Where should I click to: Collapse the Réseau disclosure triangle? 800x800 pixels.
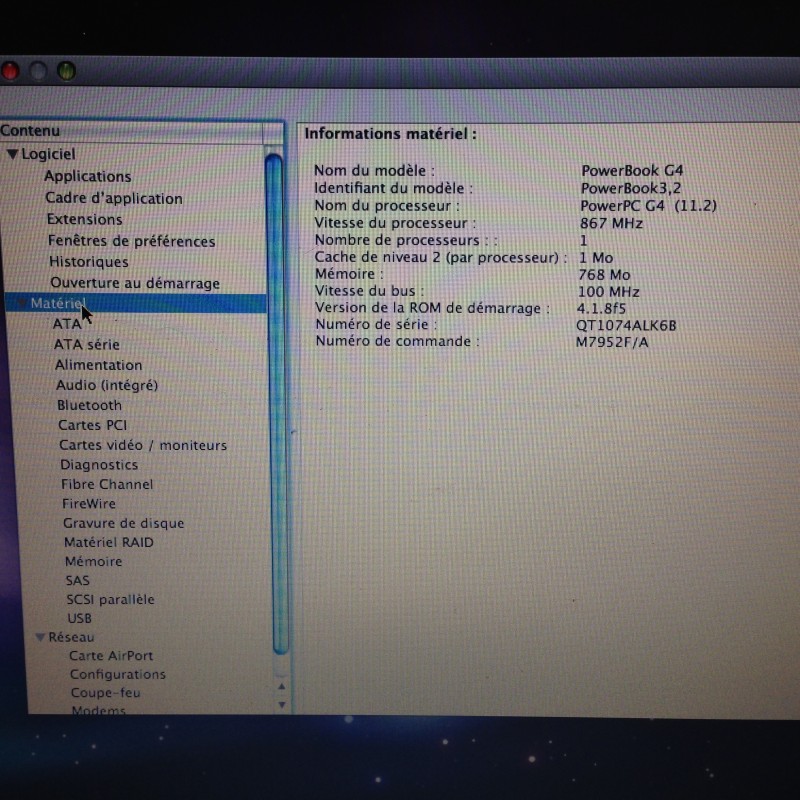40,637
